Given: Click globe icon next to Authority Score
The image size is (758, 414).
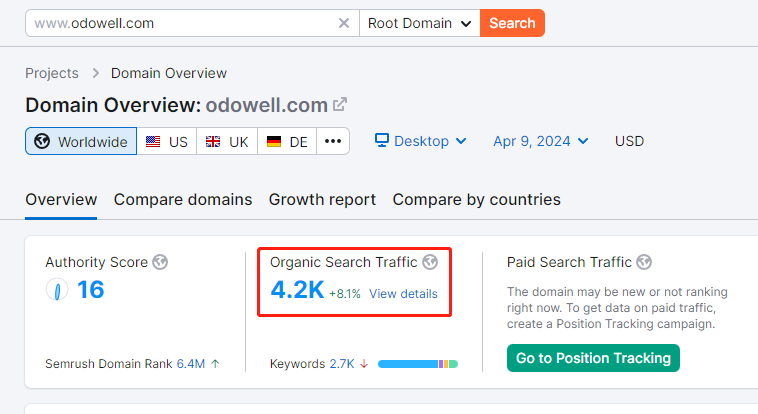Looking at the screenshot, I should pyautogui.click(x=160, y=262).
